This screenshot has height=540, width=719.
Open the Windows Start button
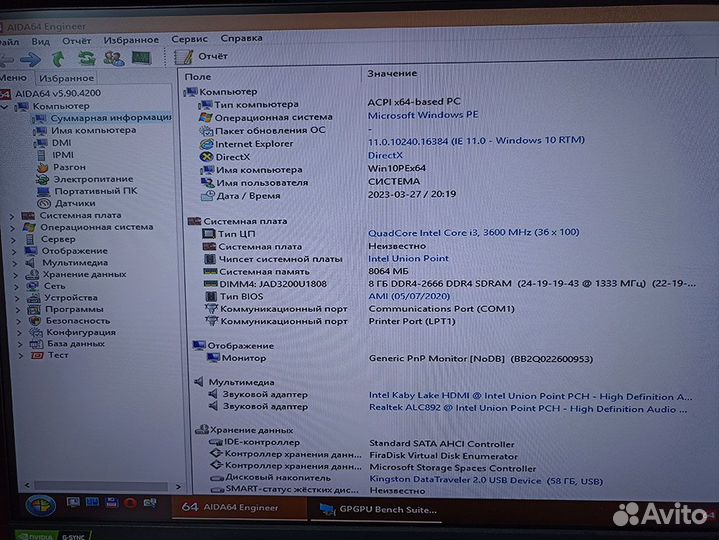coord(41,506)
